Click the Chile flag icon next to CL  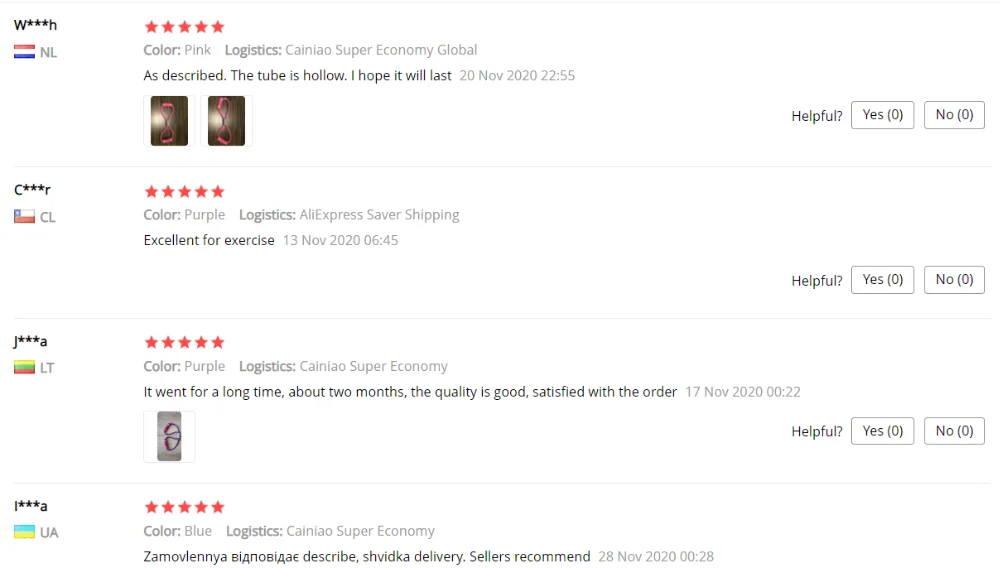pos(24,217)
